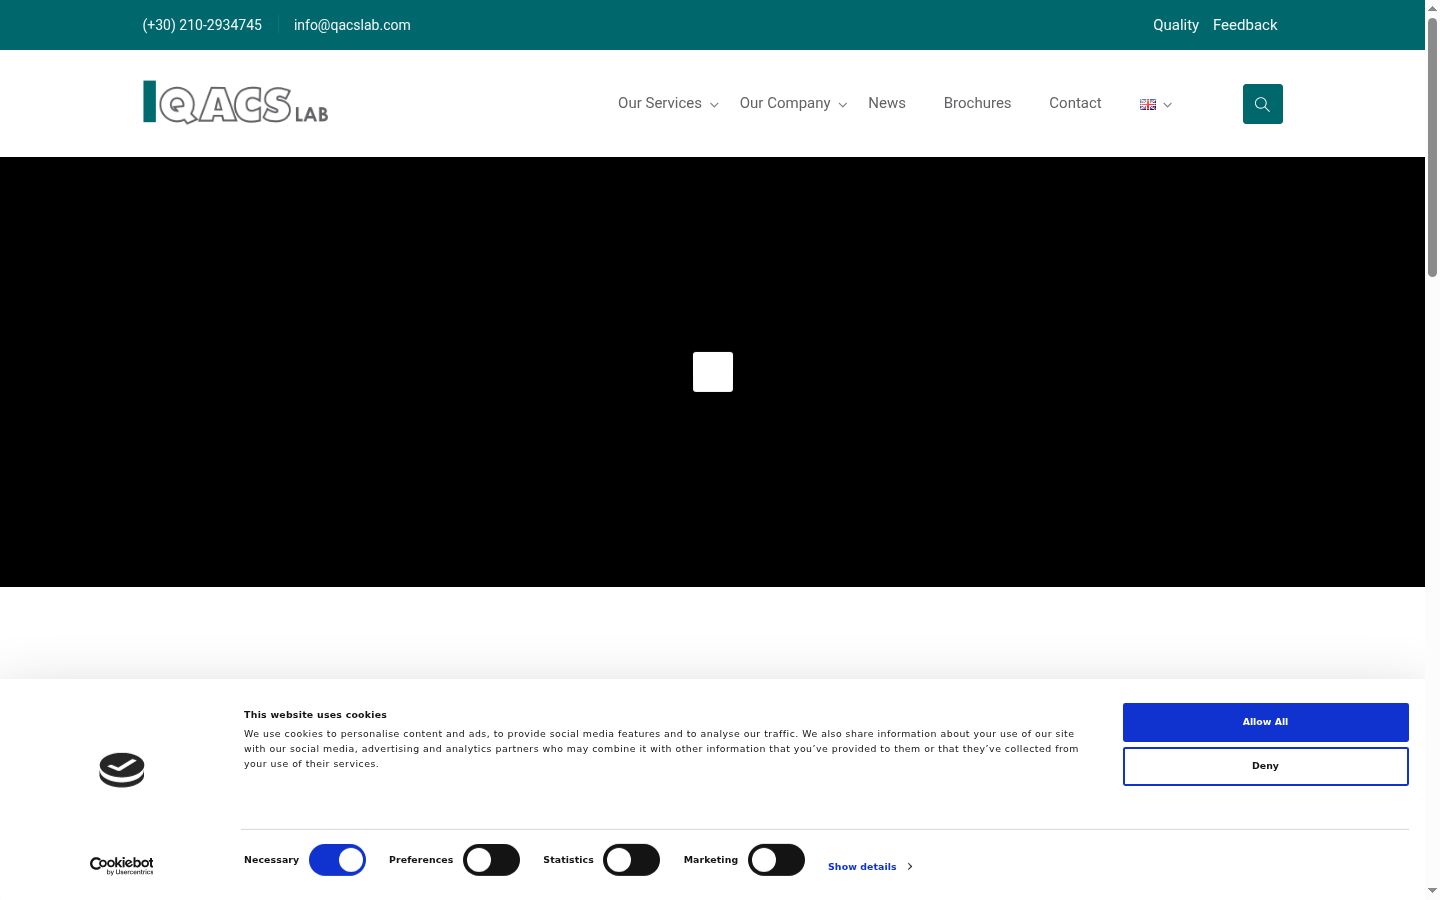Click the Cookiebot by Usercentrics wordmark
This screenshot has width=1440, height=900.
122,865
